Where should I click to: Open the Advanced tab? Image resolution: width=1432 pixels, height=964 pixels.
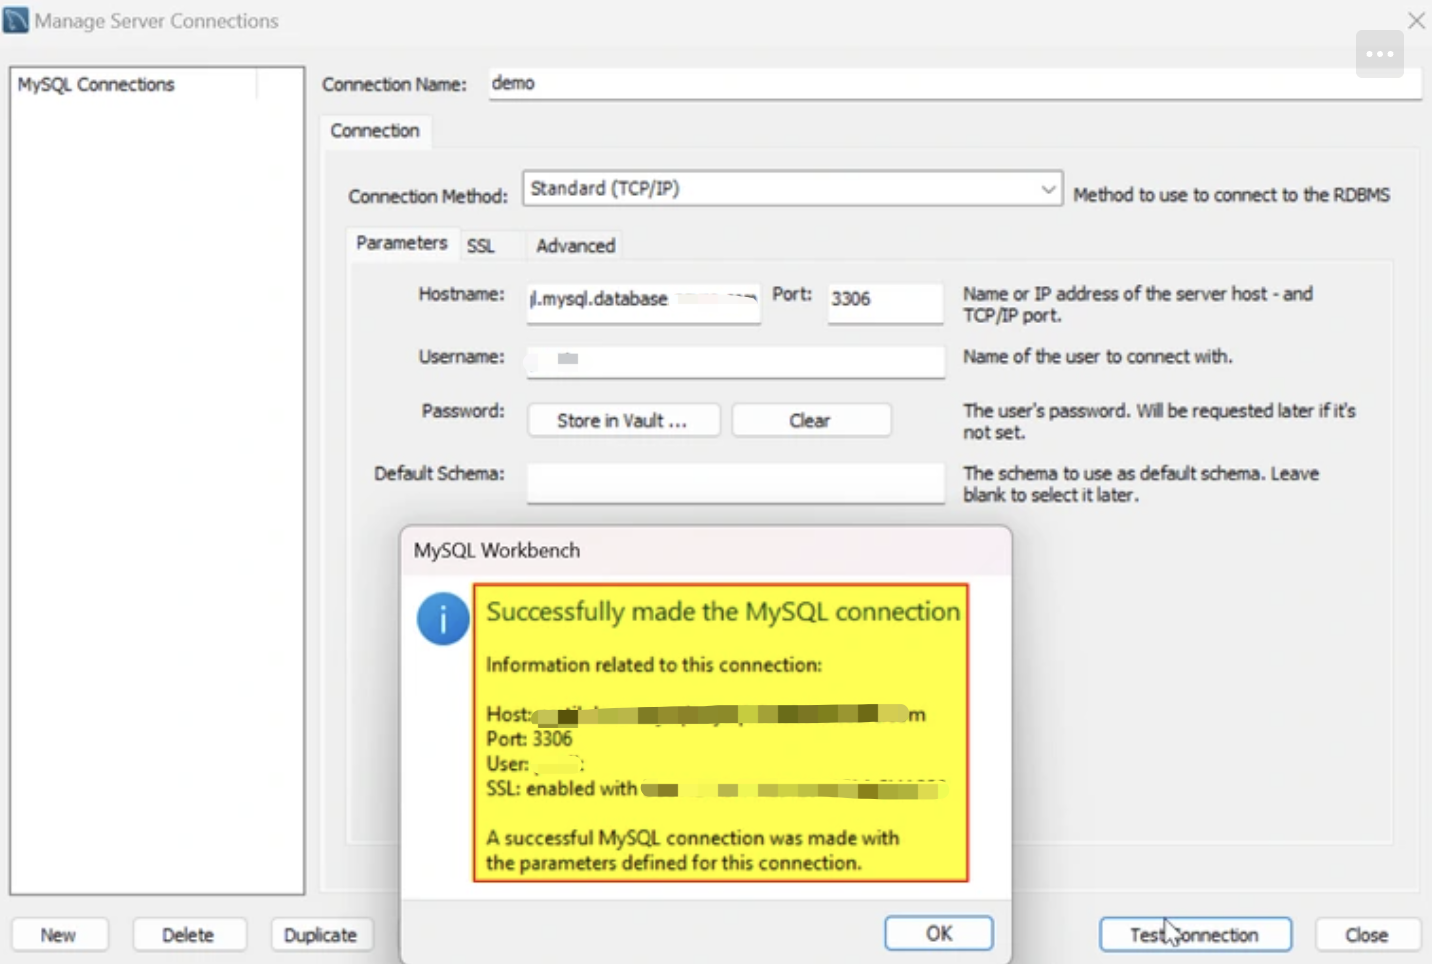click(575, 246)
